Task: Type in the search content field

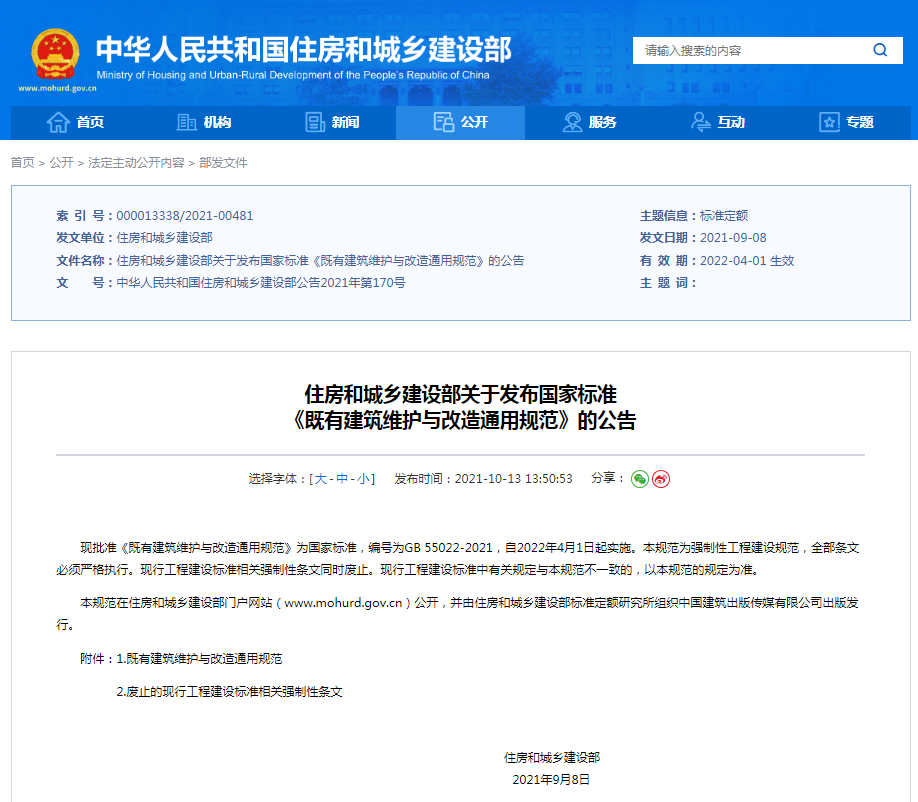Action: click(x=745, y=51)
